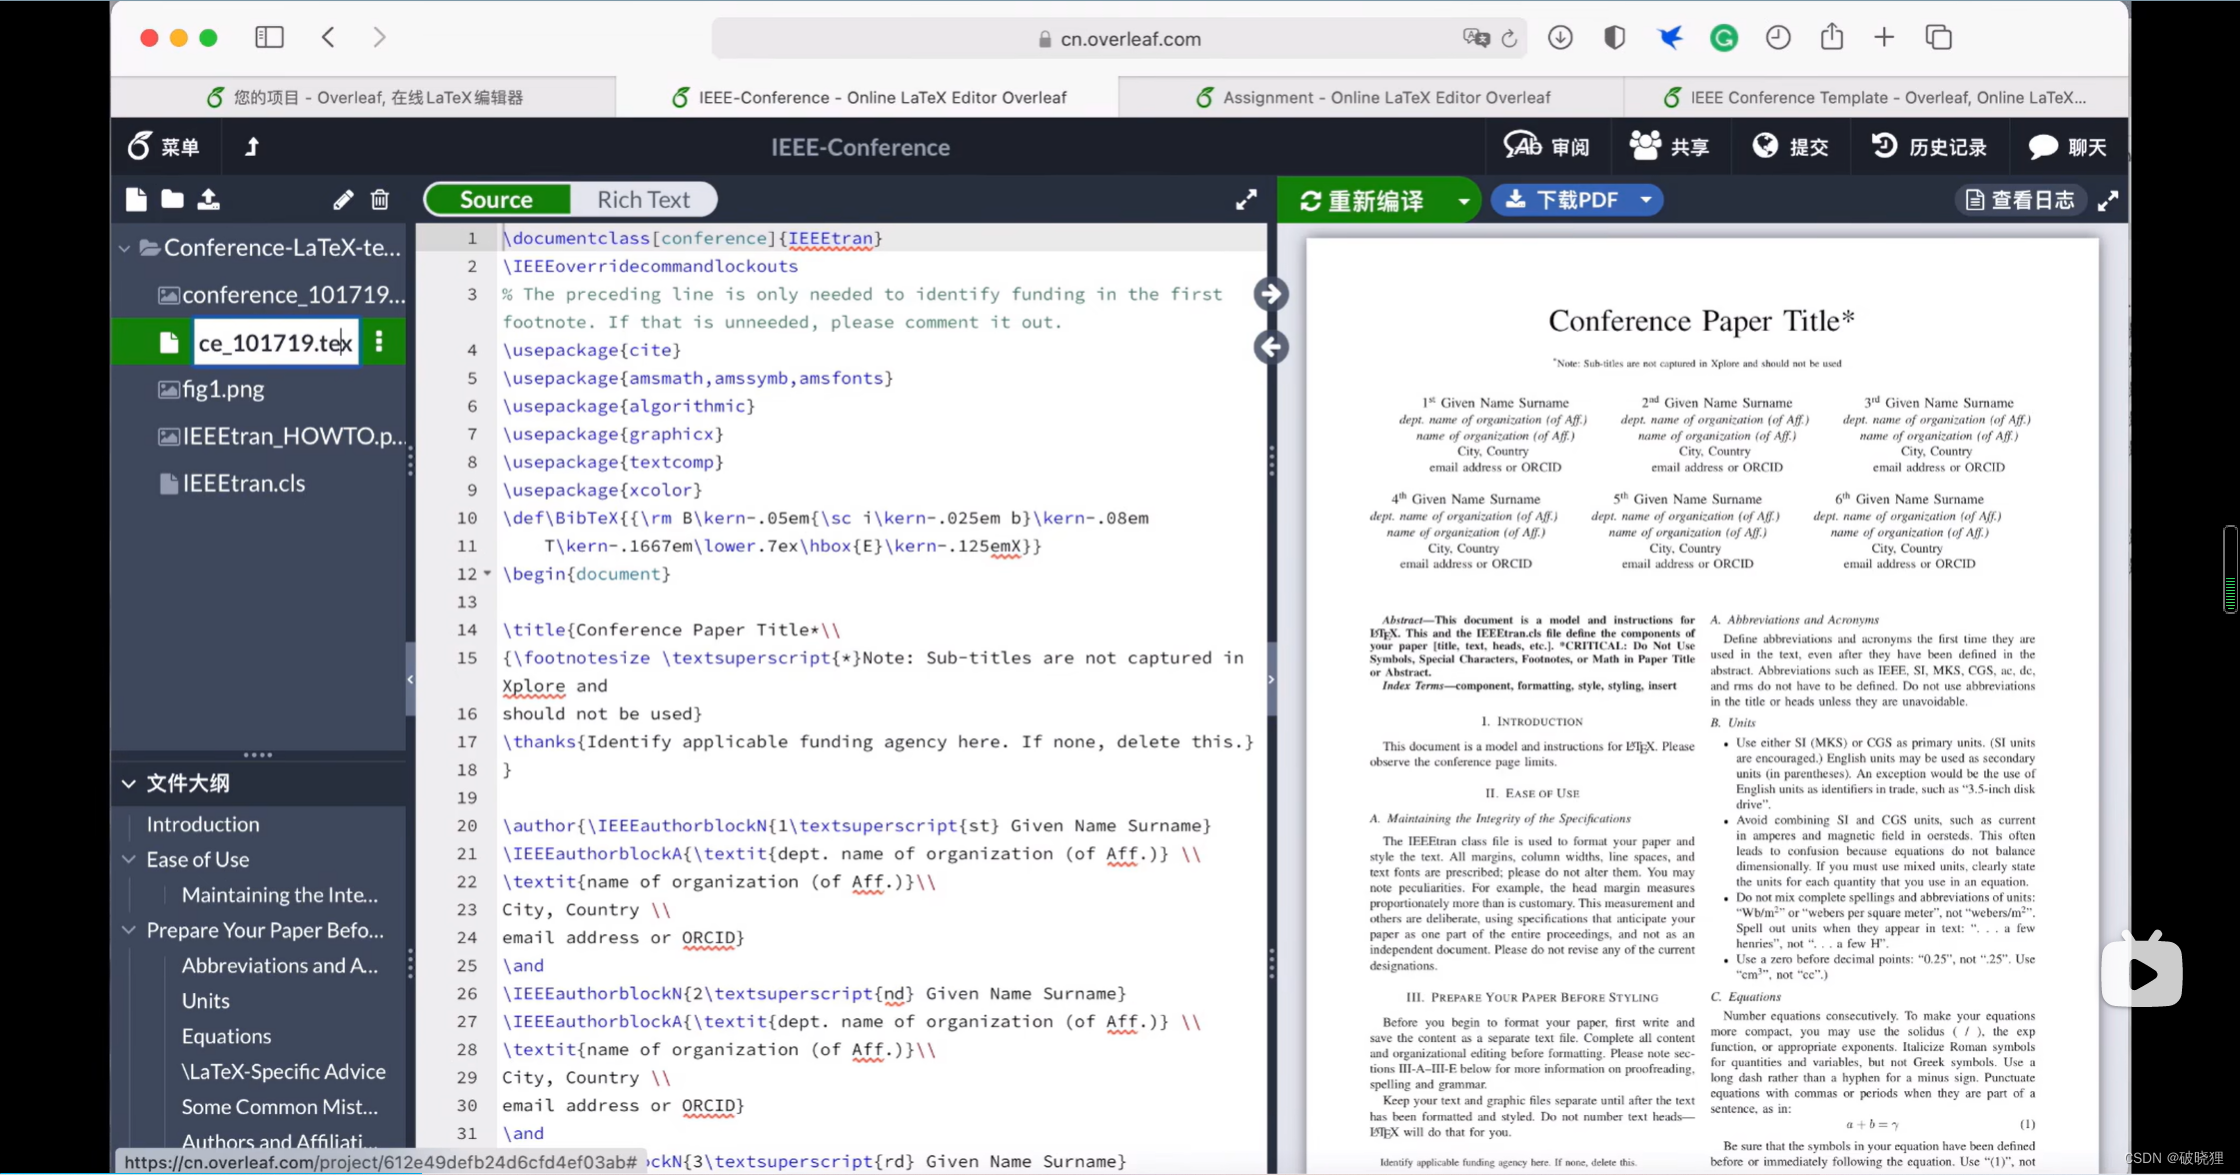Click the new folder icon above the file tree
The height and width of the screenshot is (1175, 2240).
pyautogui.click(x=171, y=199)
